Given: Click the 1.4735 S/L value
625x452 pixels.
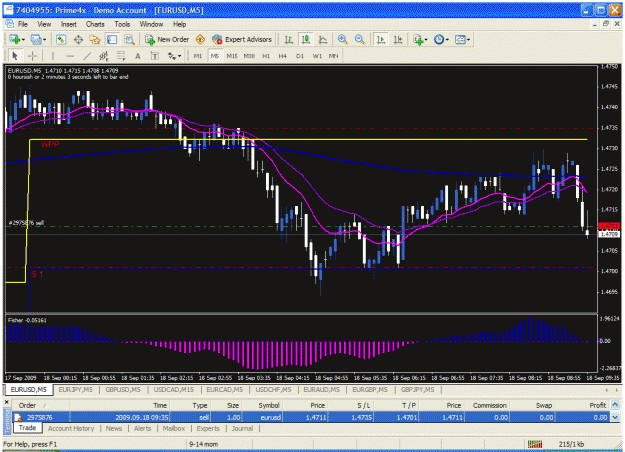Looking at the screenshot, I should tap(362, 417).
